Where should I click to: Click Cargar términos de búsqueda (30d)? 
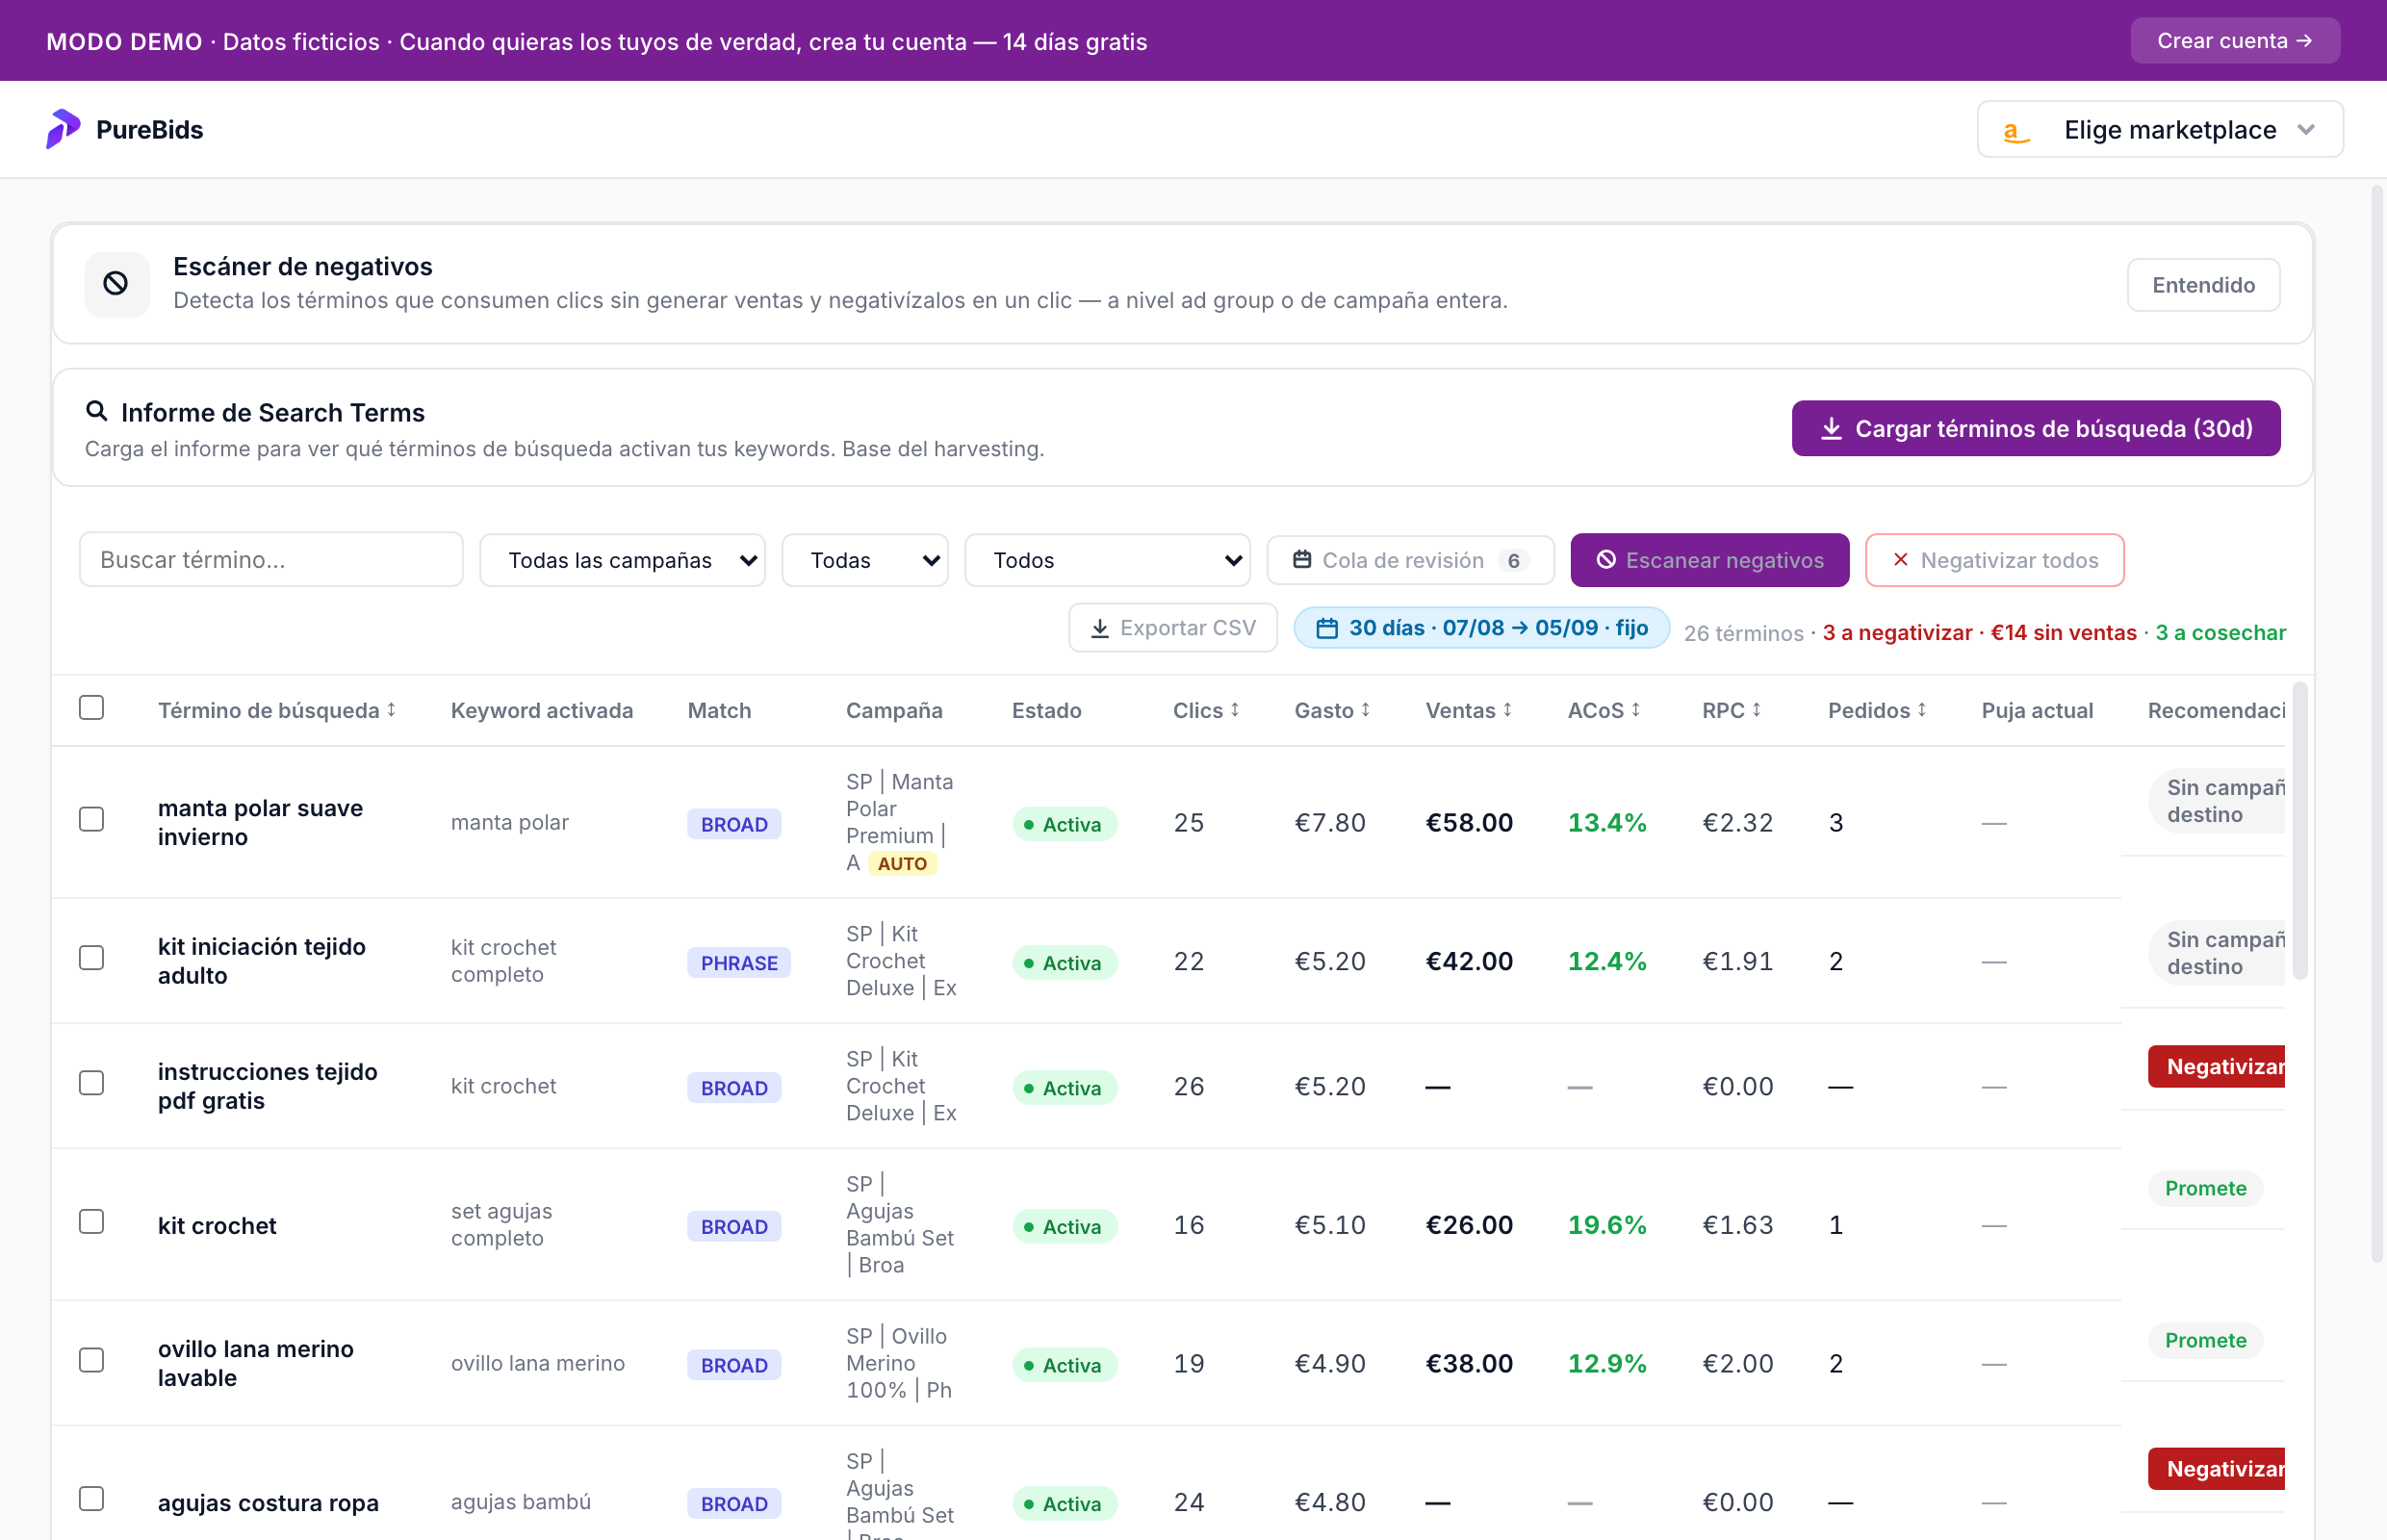point(2035,428)
